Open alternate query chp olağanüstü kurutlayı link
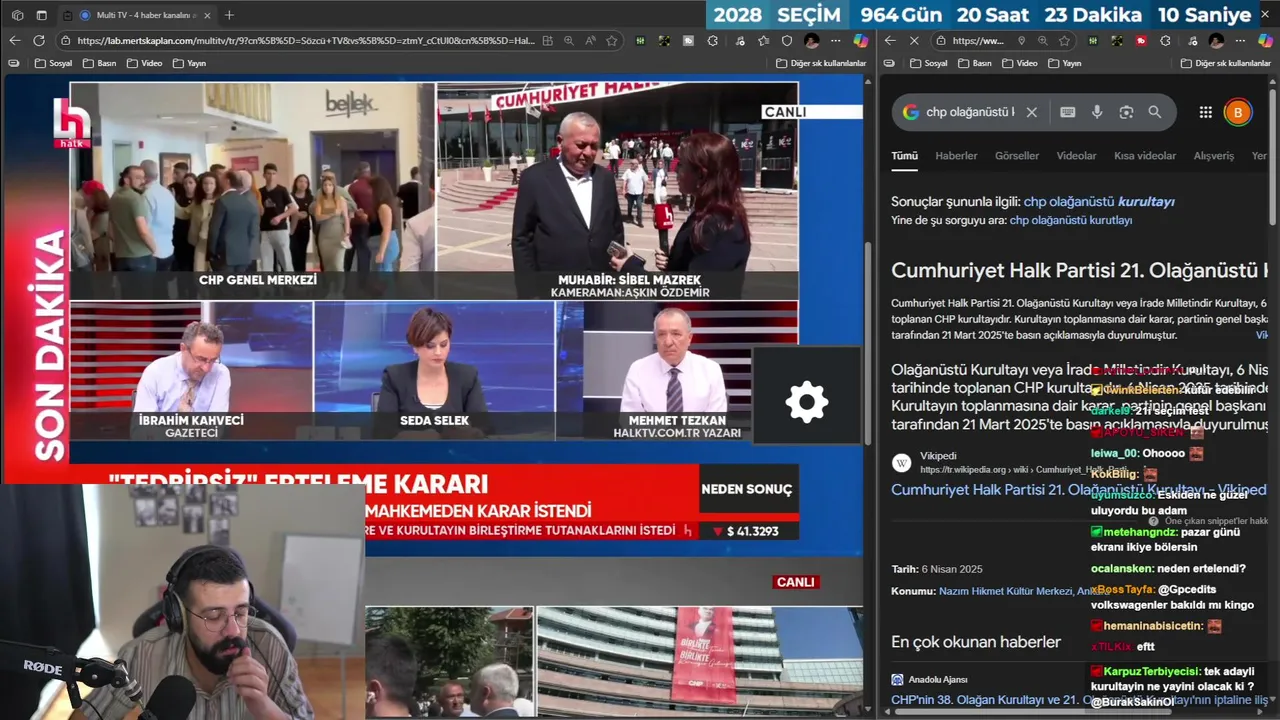 (1071, 220)
